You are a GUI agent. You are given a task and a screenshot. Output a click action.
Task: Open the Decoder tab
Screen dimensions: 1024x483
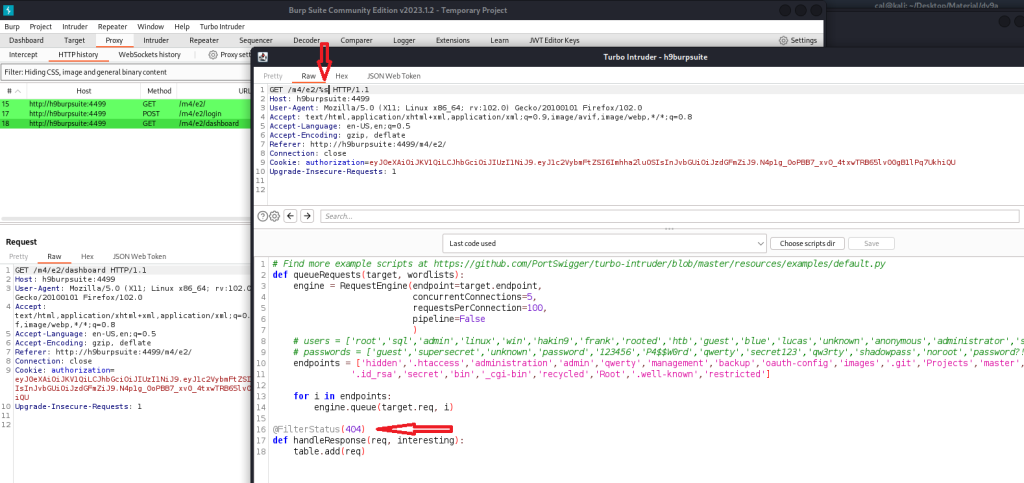[306, 40]
